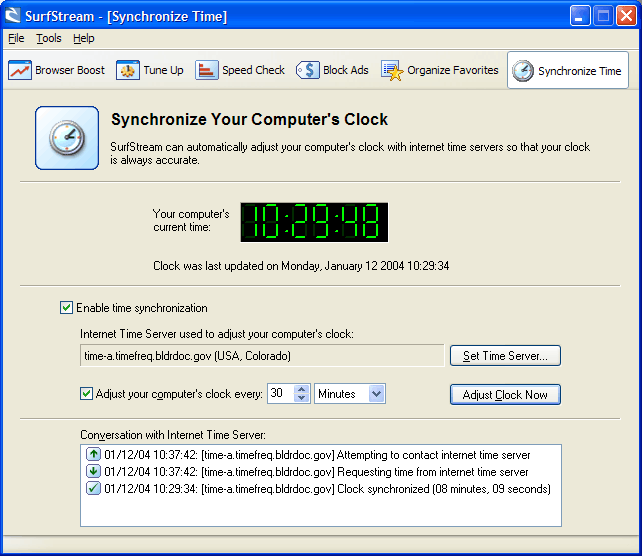This screenshot has width=642, height=556.
Task: Open Organize Favorites tab
Action: (440, 70)
